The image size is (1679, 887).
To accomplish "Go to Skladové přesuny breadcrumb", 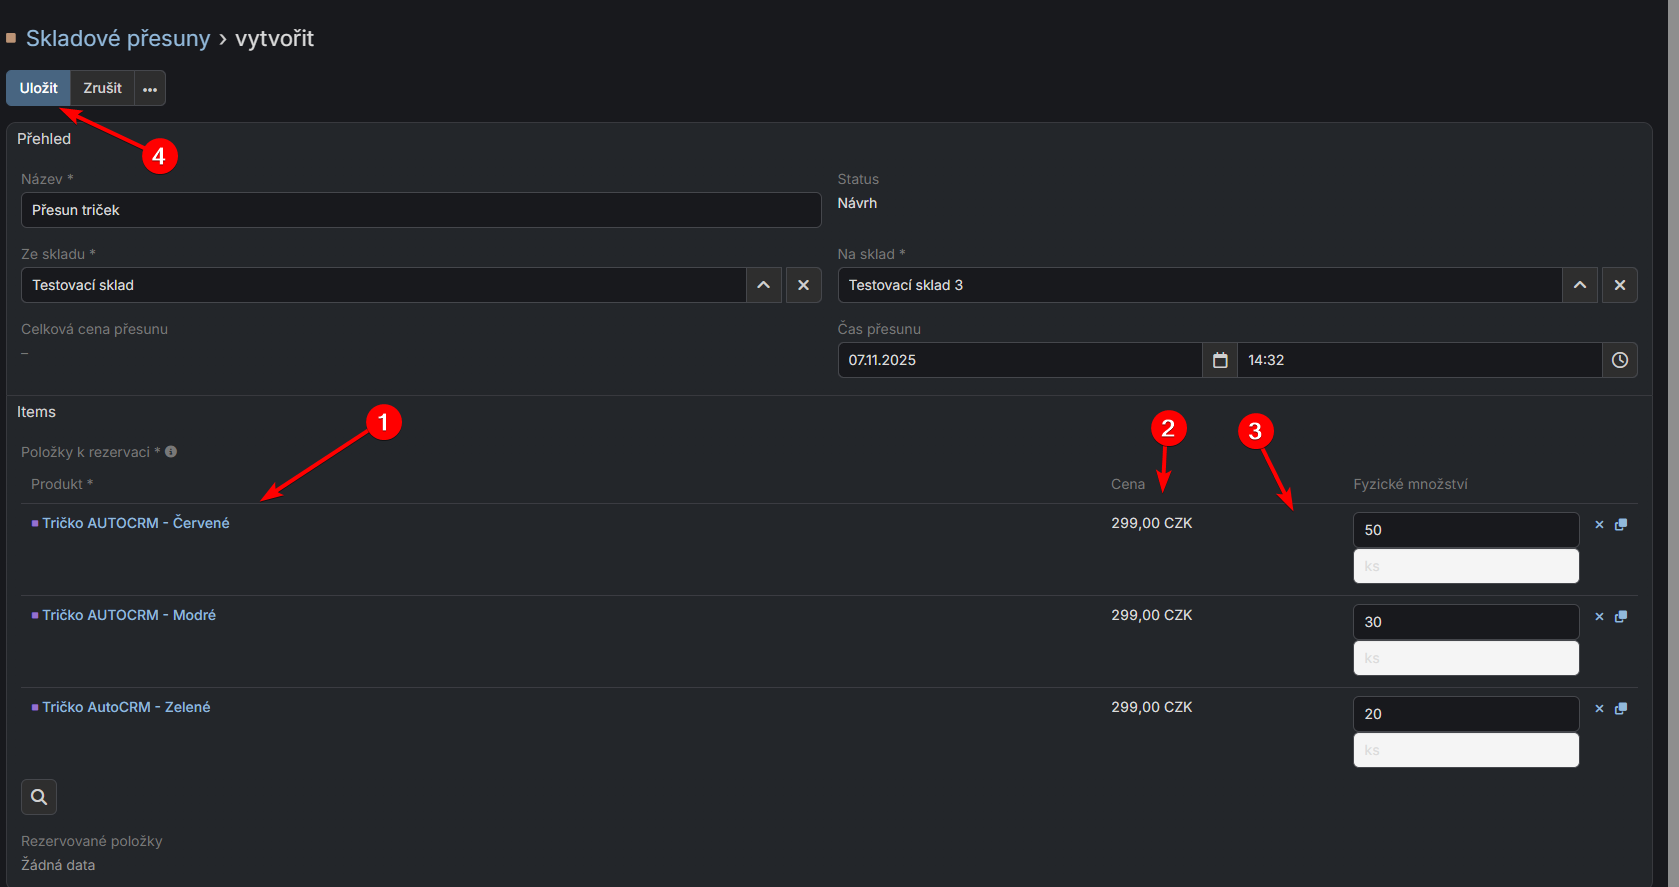I will [118, 38].
